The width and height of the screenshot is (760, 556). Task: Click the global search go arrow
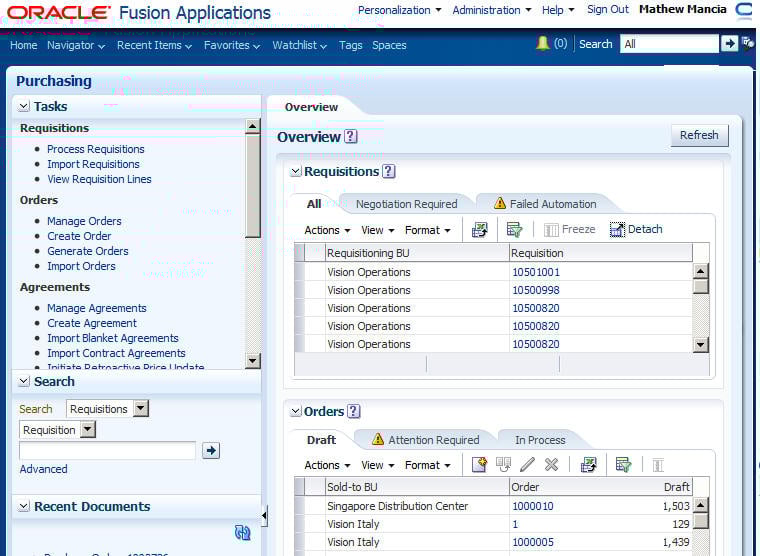point(729,44)
